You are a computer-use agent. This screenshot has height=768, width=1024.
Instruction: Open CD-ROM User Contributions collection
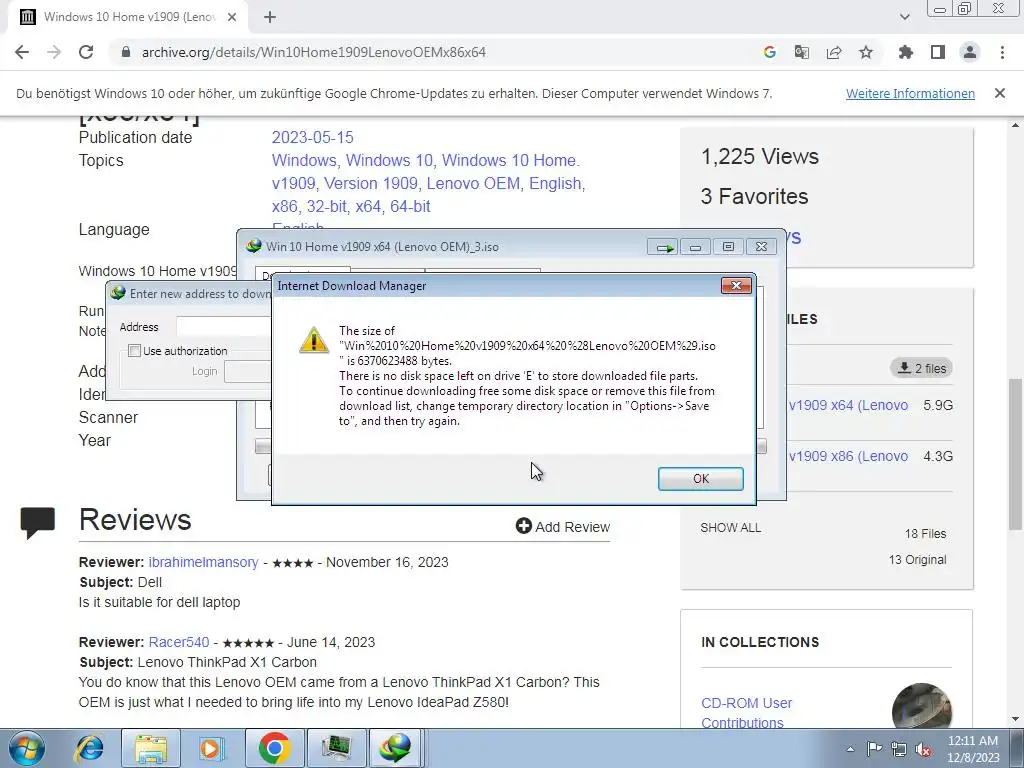pyautogui.click(x=746, y=713)
